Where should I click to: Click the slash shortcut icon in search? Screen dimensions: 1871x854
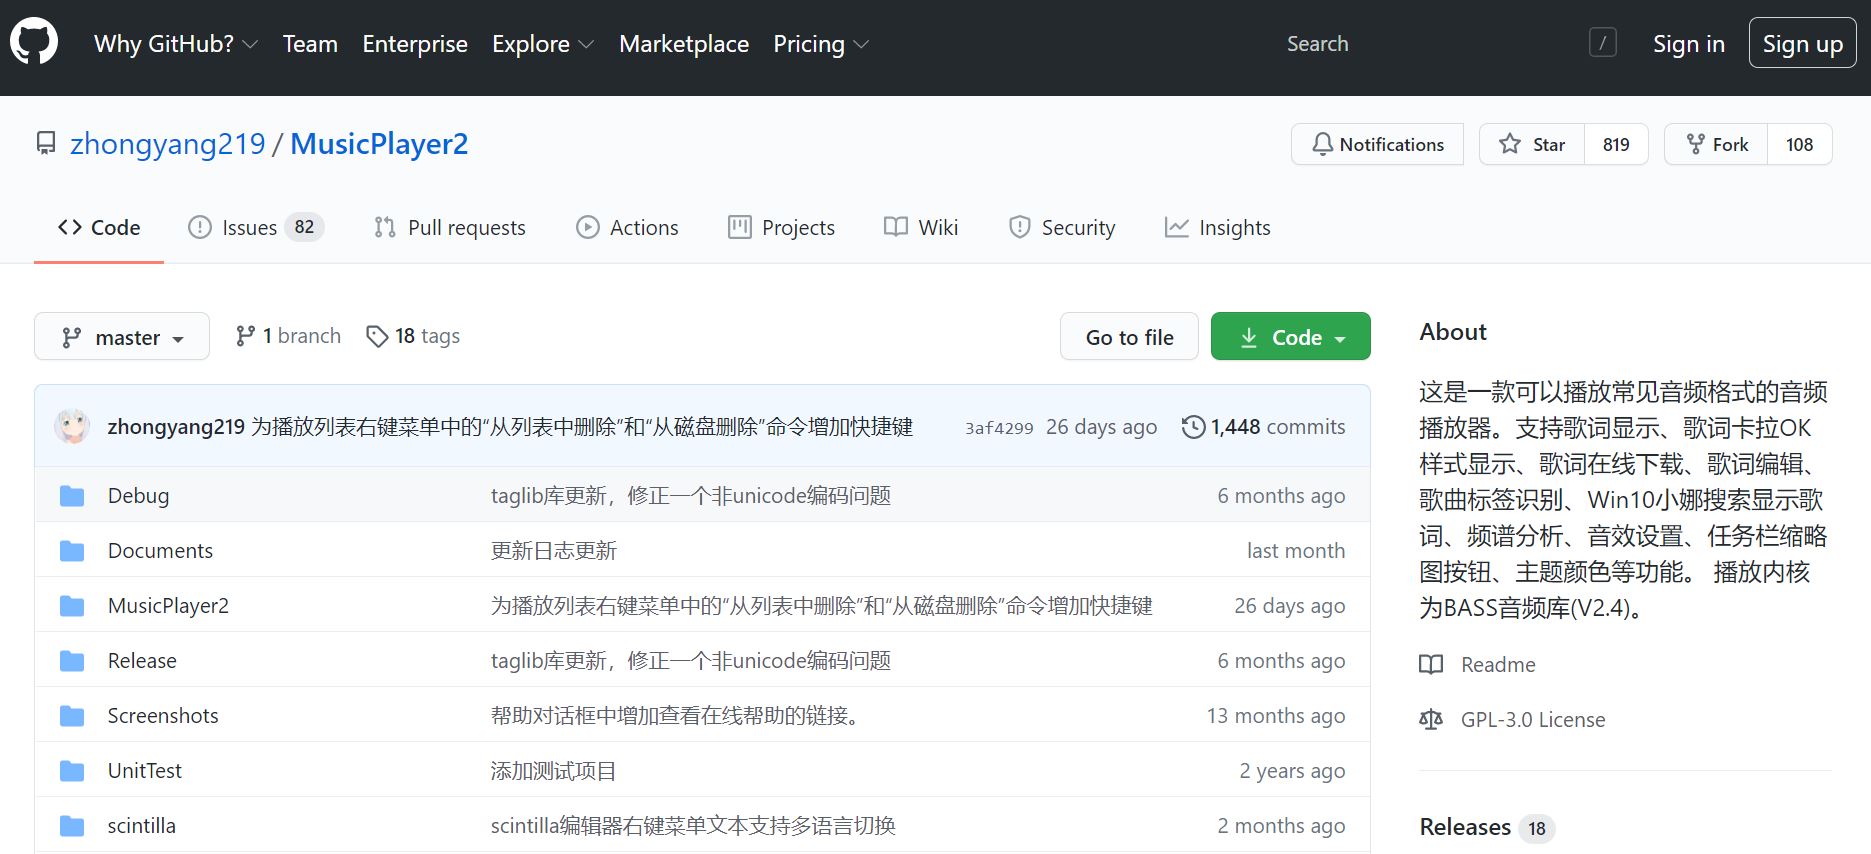tap(1603, 43)
